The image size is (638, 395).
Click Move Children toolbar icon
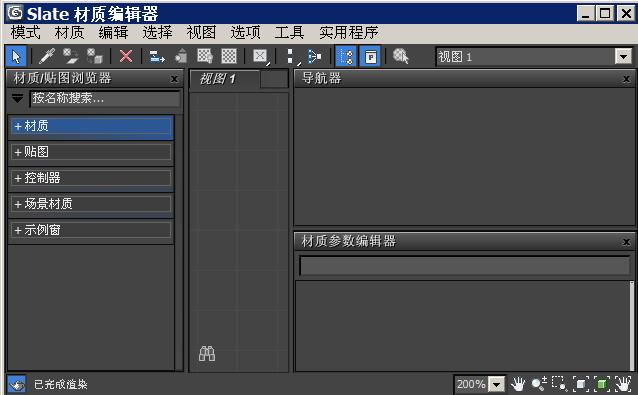157,56
